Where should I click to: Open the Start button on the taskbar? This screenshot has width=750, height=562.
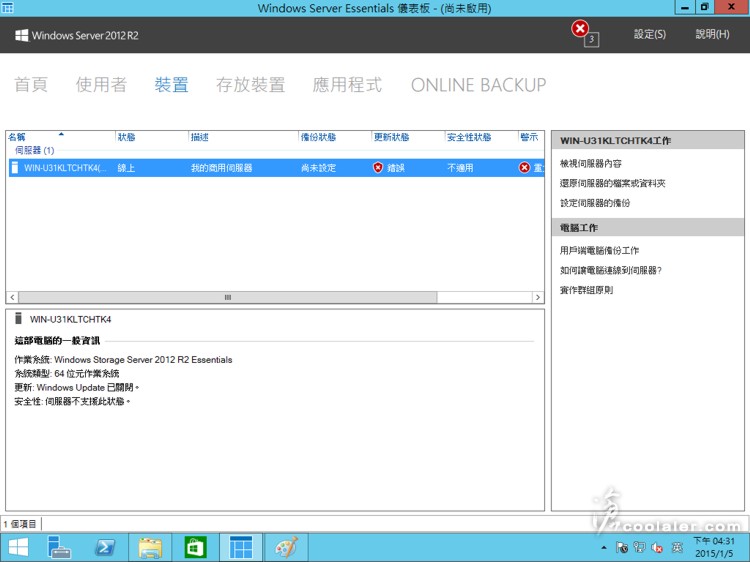click(18, 547)
